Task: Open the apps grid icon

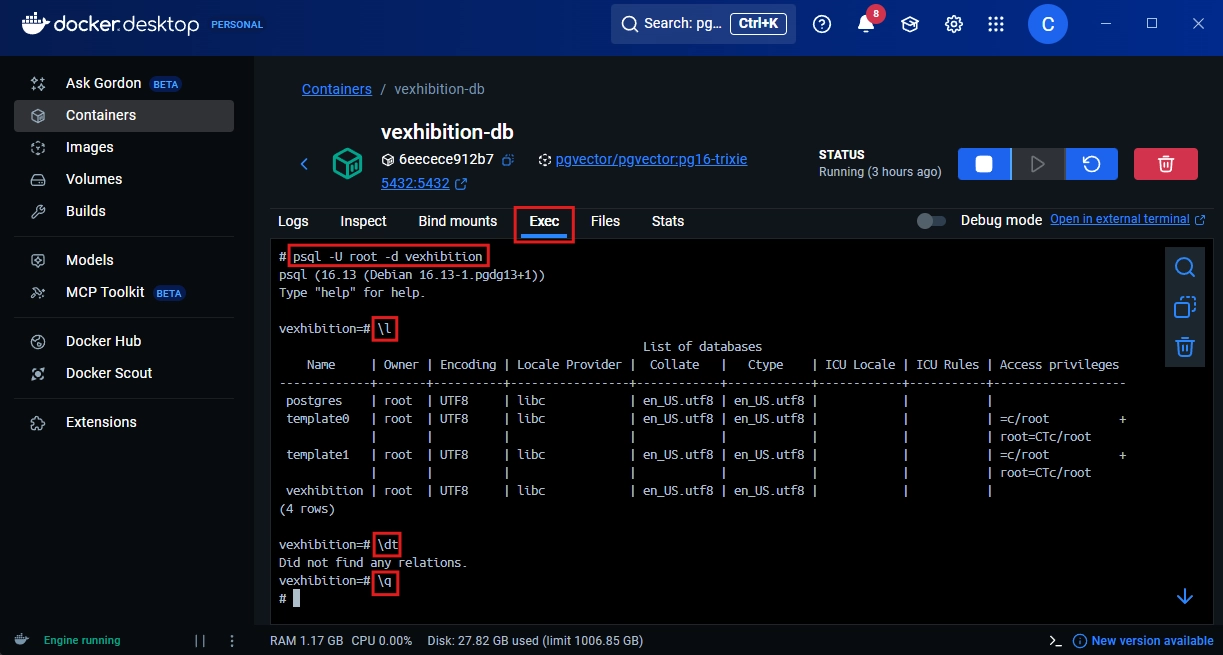Action: point(996,24)
